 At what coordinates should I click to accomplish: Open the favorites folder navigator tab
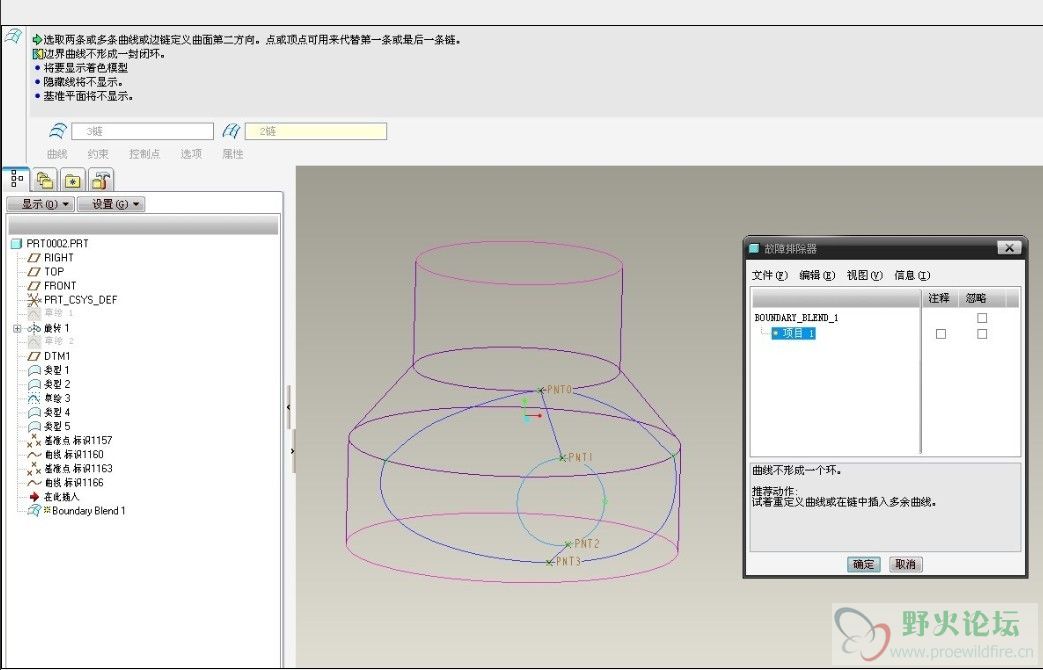click(x=73, y=180)
